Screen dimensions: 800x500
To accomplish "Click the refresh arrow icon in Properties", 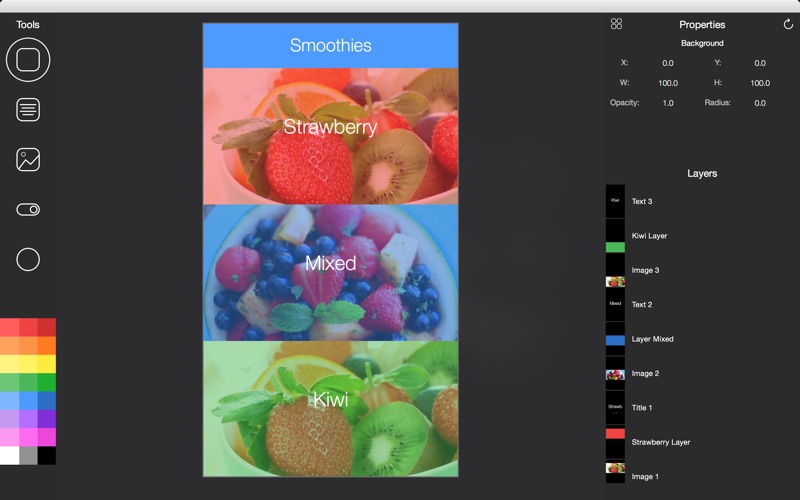I will click(x=788, y=24).
